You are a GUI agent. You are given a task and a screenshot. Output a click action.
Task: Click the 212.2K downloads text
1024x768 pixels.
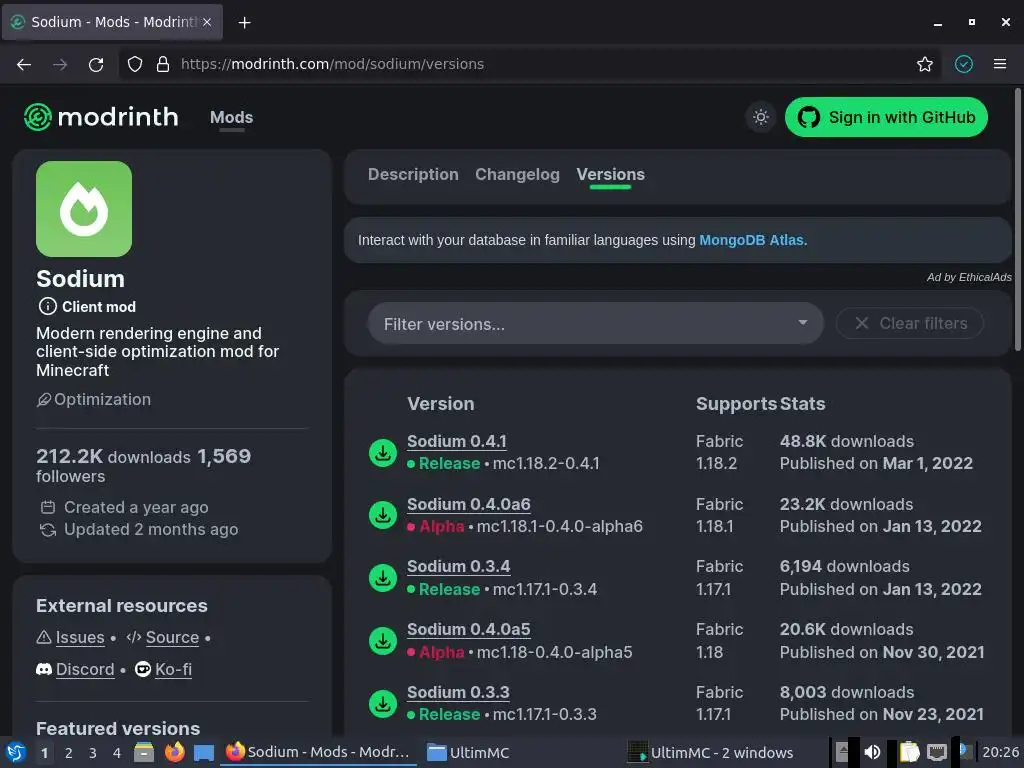(113, 456)
